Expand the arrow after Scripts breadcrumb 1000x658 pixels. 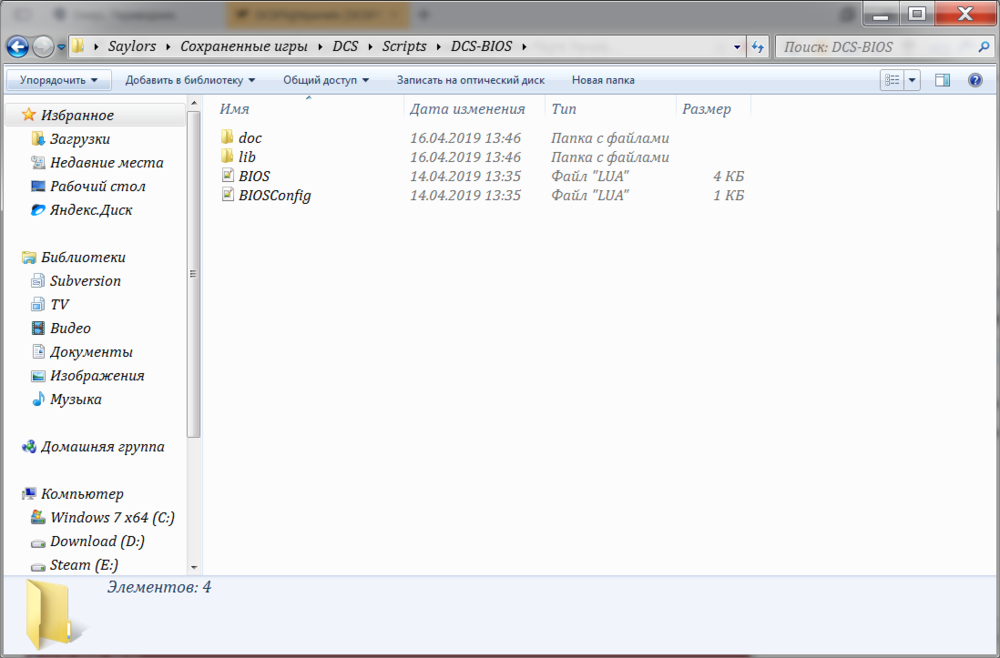pos(439,47)
